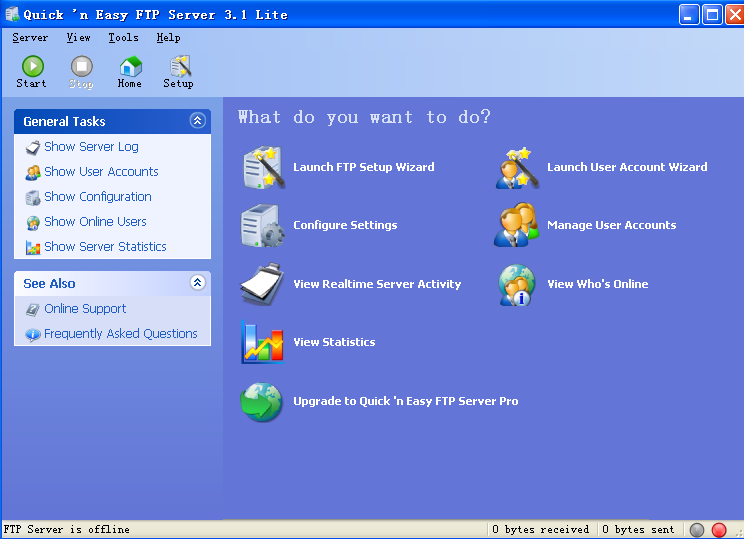Viewport: 744px width, 539px height.
Task: Open the Setup toolbar icon
Action: pyautogui.click(x=178, y=67)
